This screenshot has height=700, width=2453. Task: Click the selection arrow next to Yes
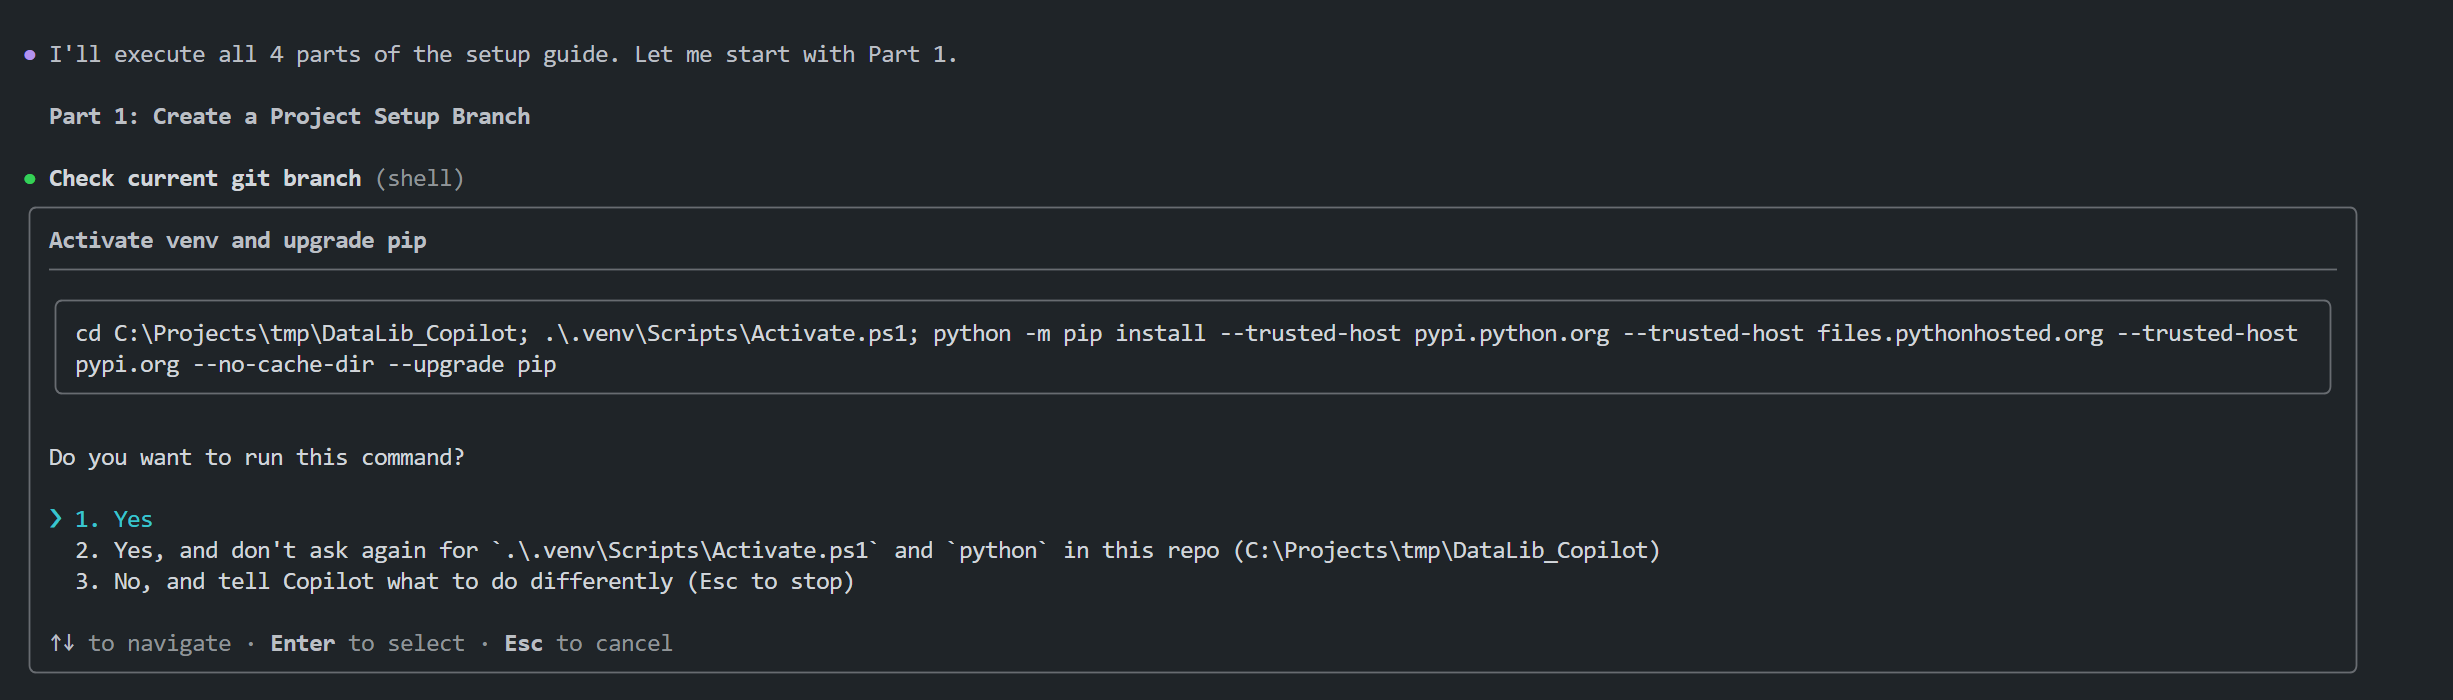coord(56,518)
